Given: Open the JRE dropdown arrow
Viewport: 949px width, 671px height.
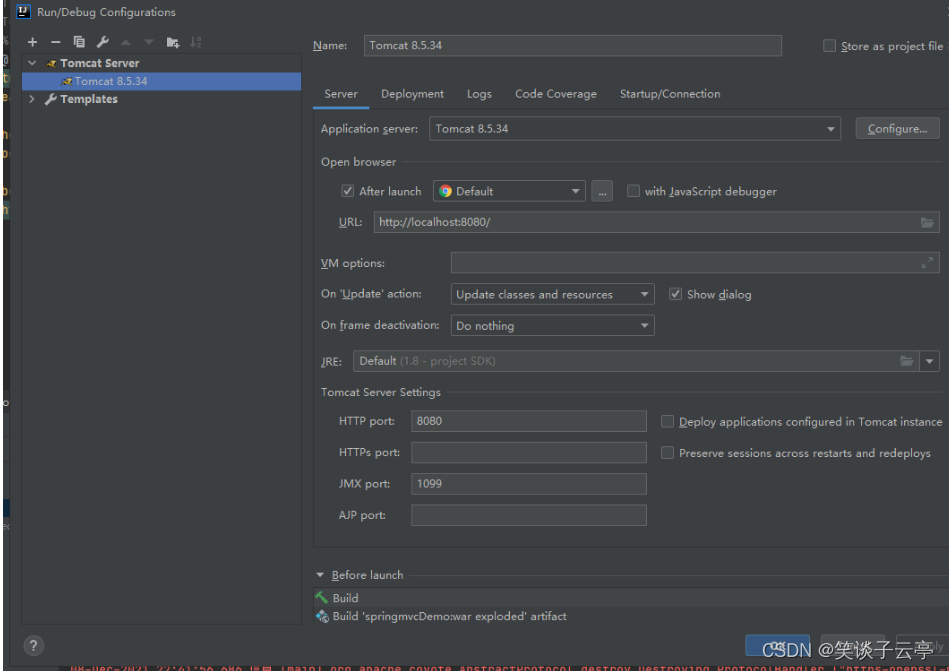Looking at the screenshot, I should pos(929,361).
